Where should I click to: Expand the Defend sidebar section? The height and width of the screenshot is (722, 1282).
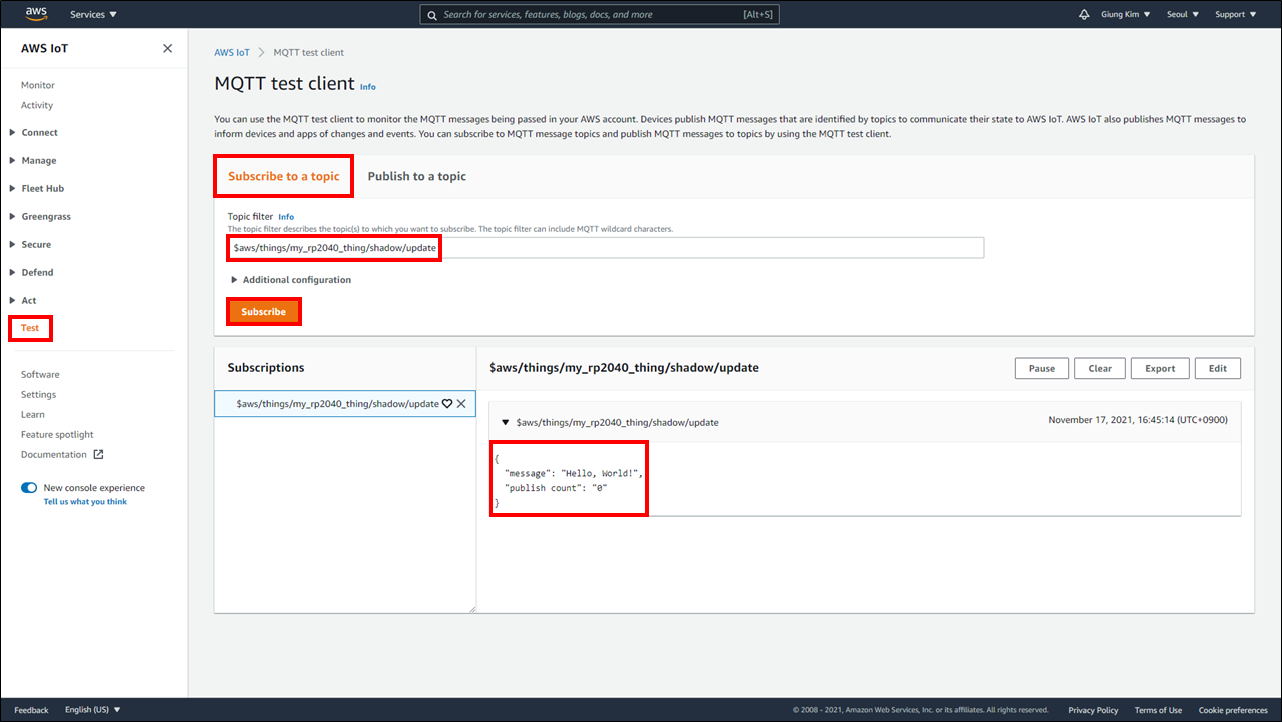(x=31, y=272)
